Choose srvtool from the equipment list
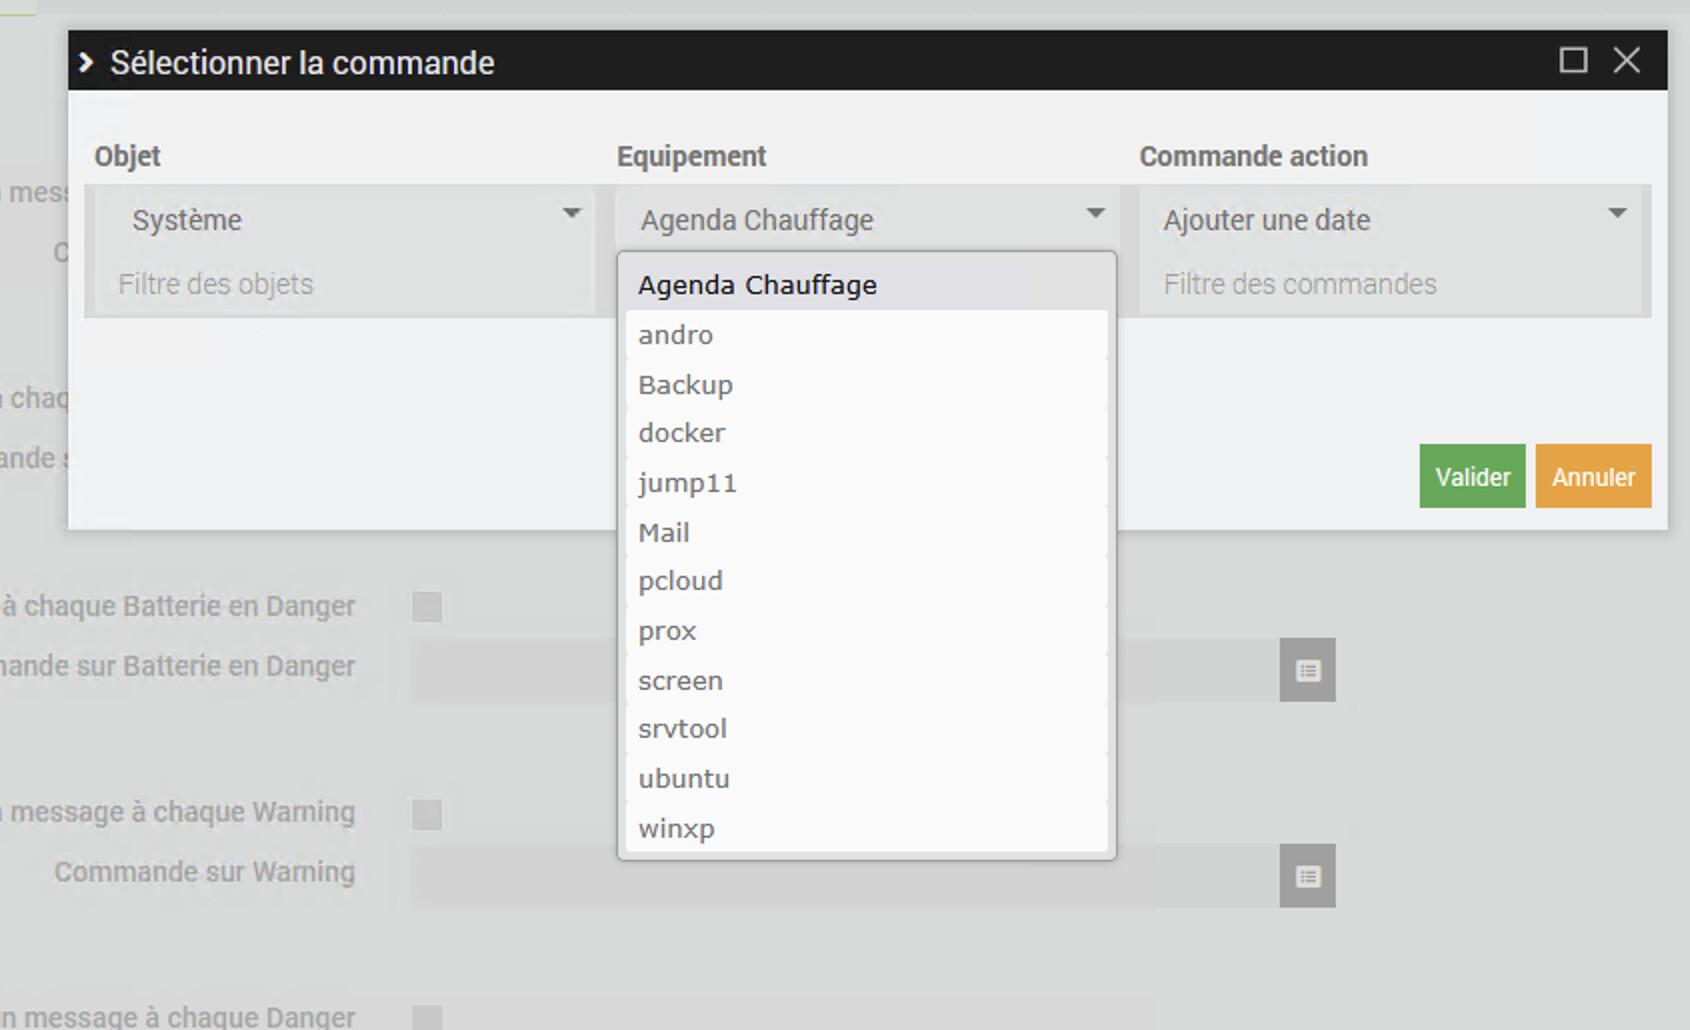The height and width of the screenshot is (1030, 1690). point(866,729)
